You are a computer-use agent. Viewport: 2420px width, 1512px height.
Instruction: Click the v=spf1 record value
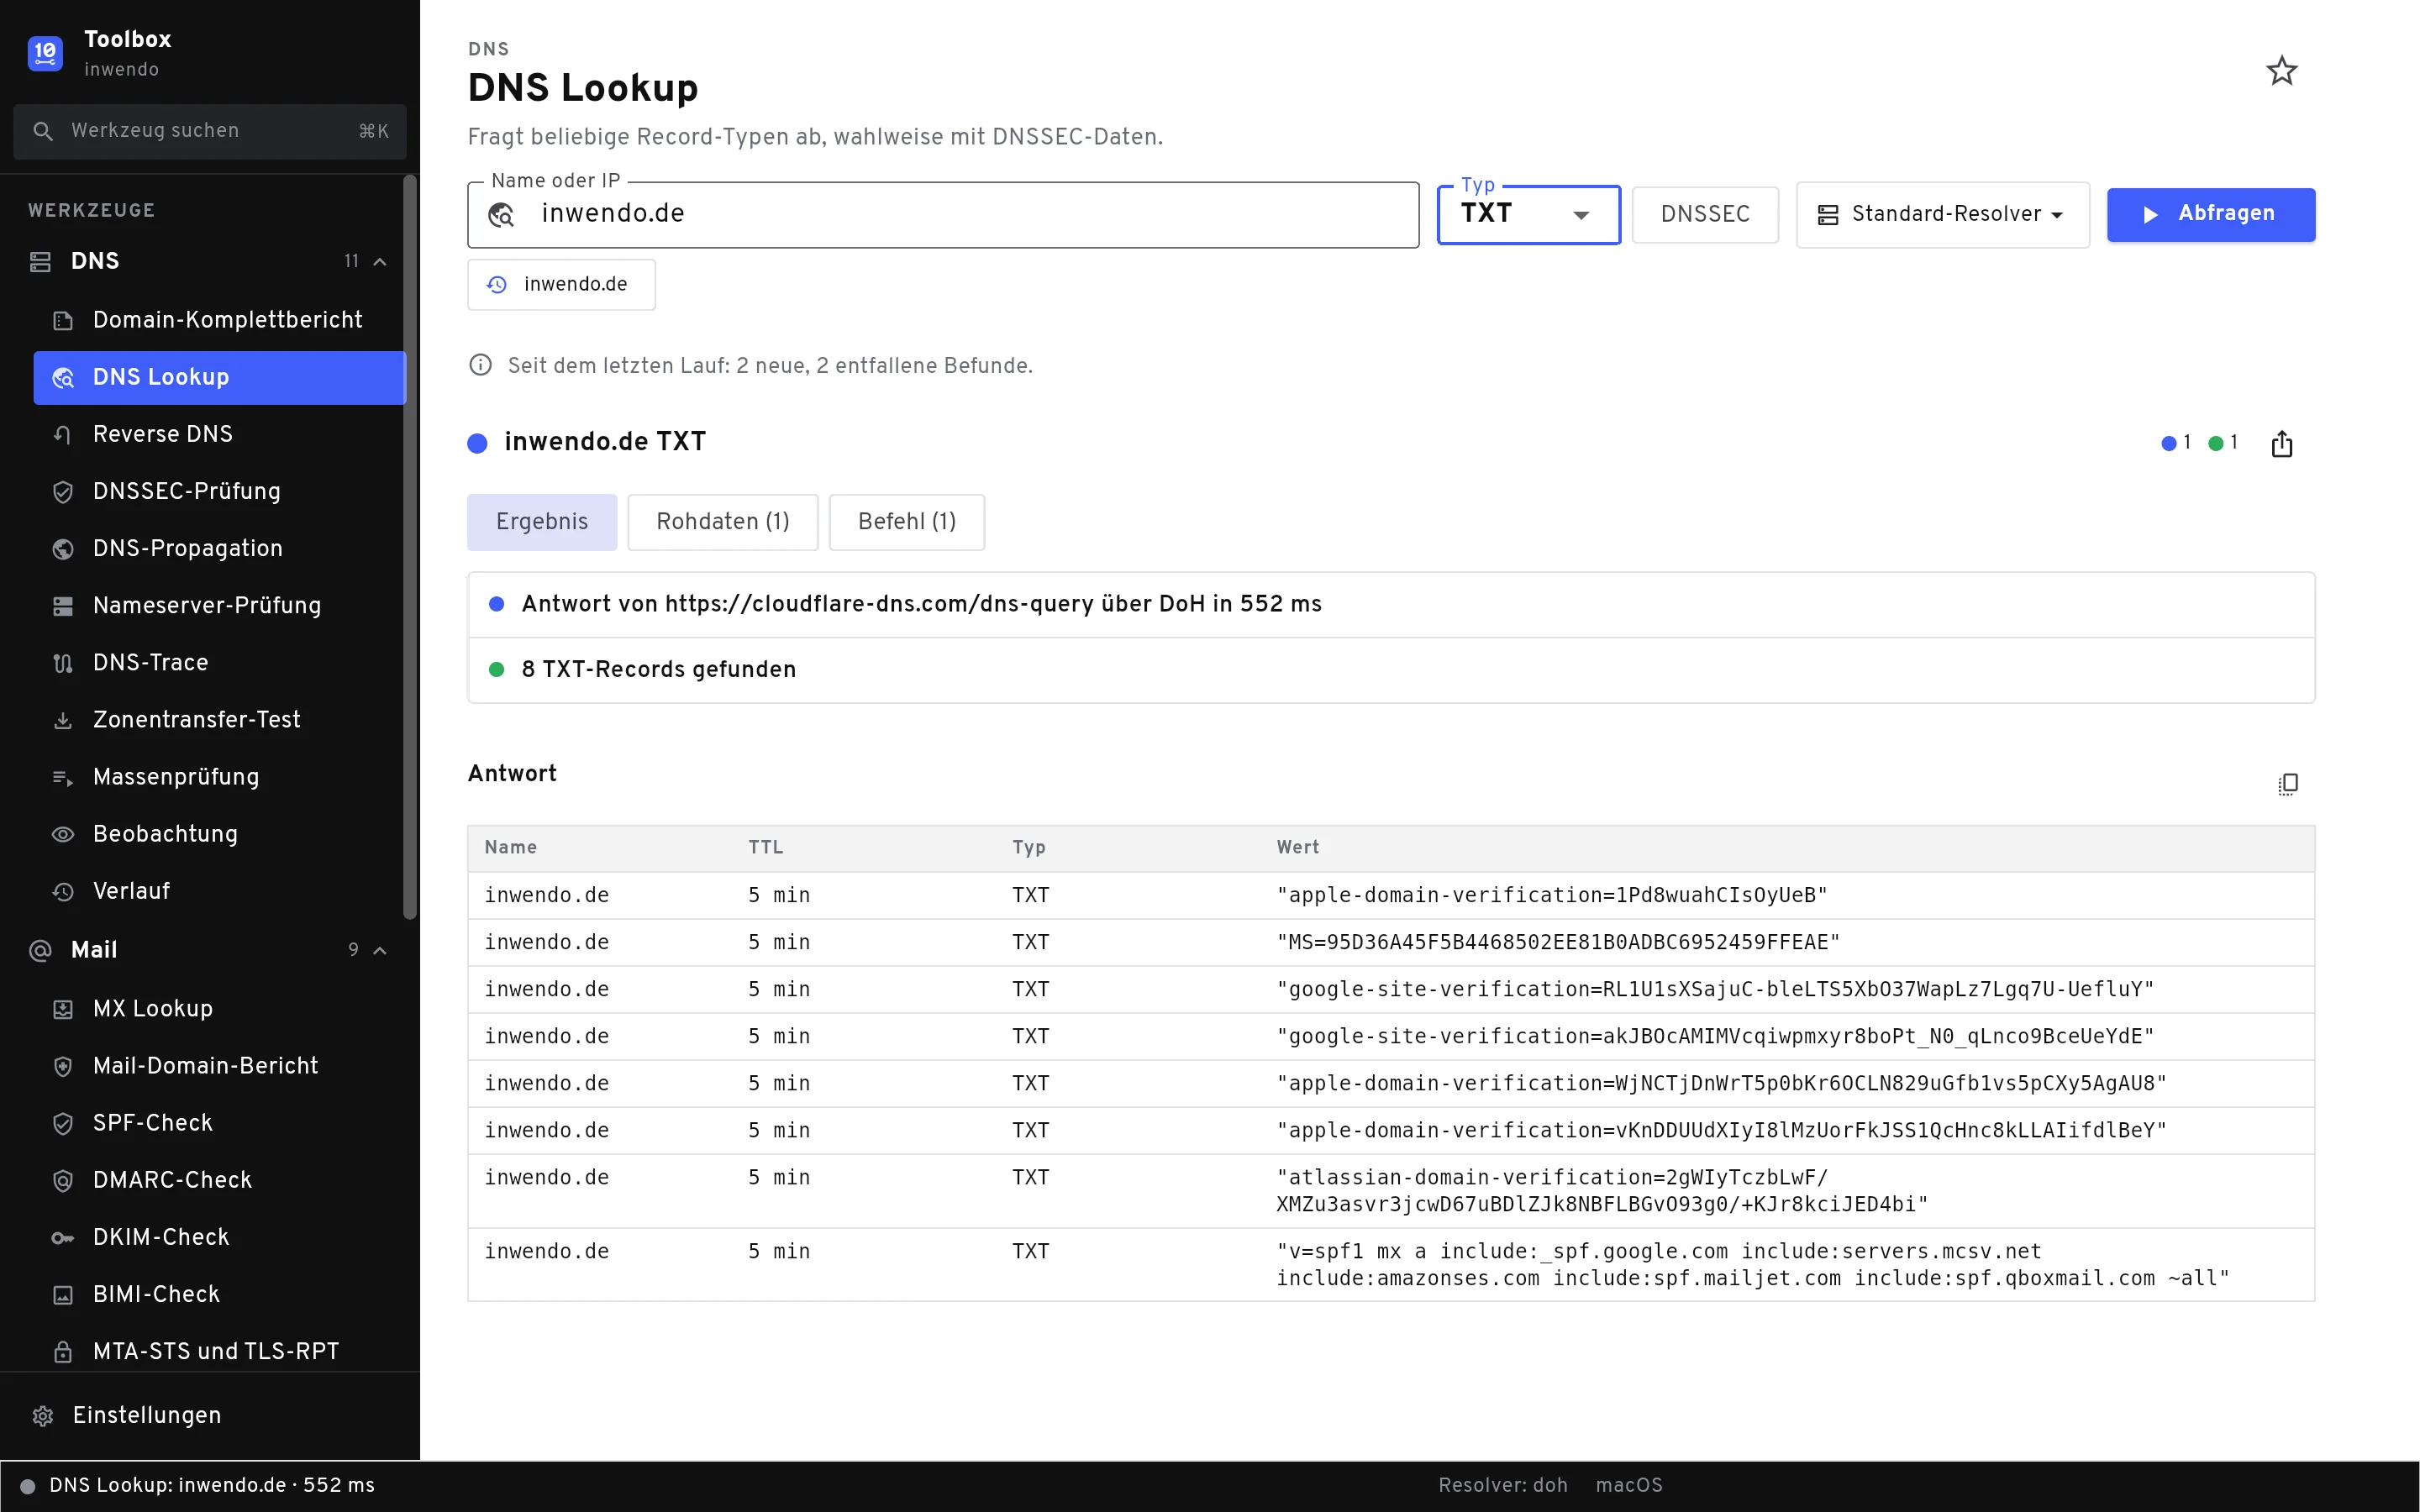1752,1264
